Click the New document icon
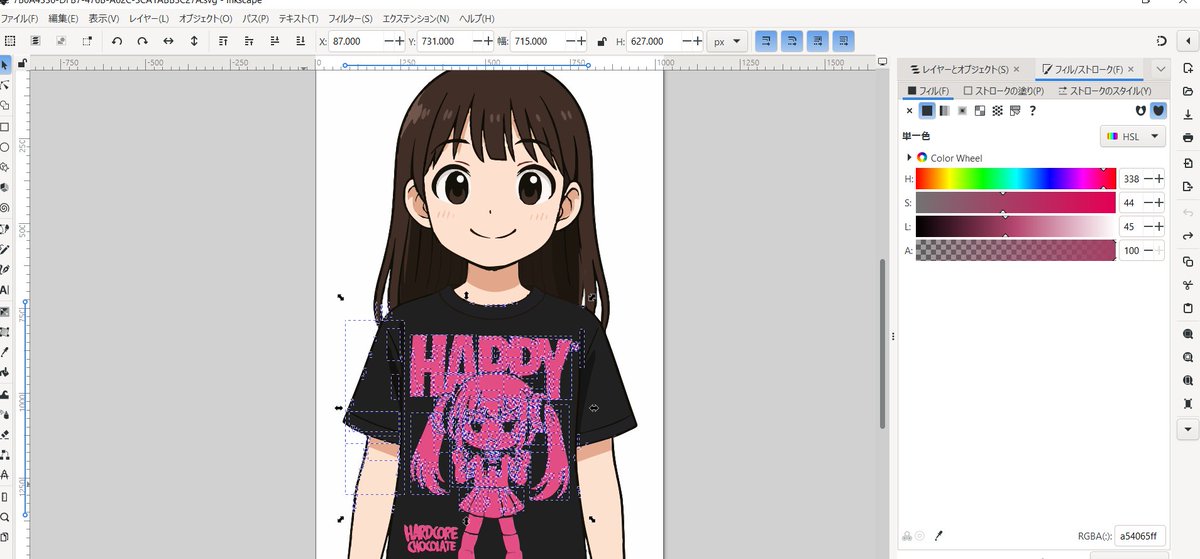 1187,68
